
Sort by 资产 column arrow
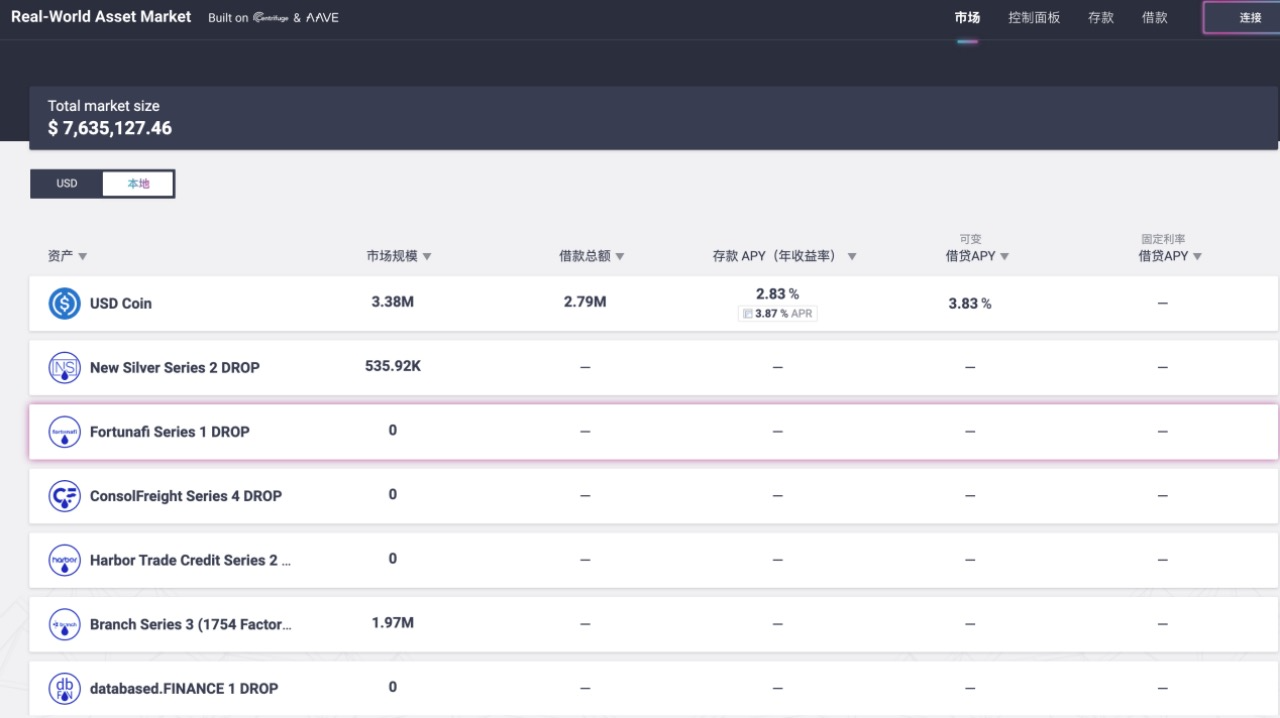coord(82,257)
